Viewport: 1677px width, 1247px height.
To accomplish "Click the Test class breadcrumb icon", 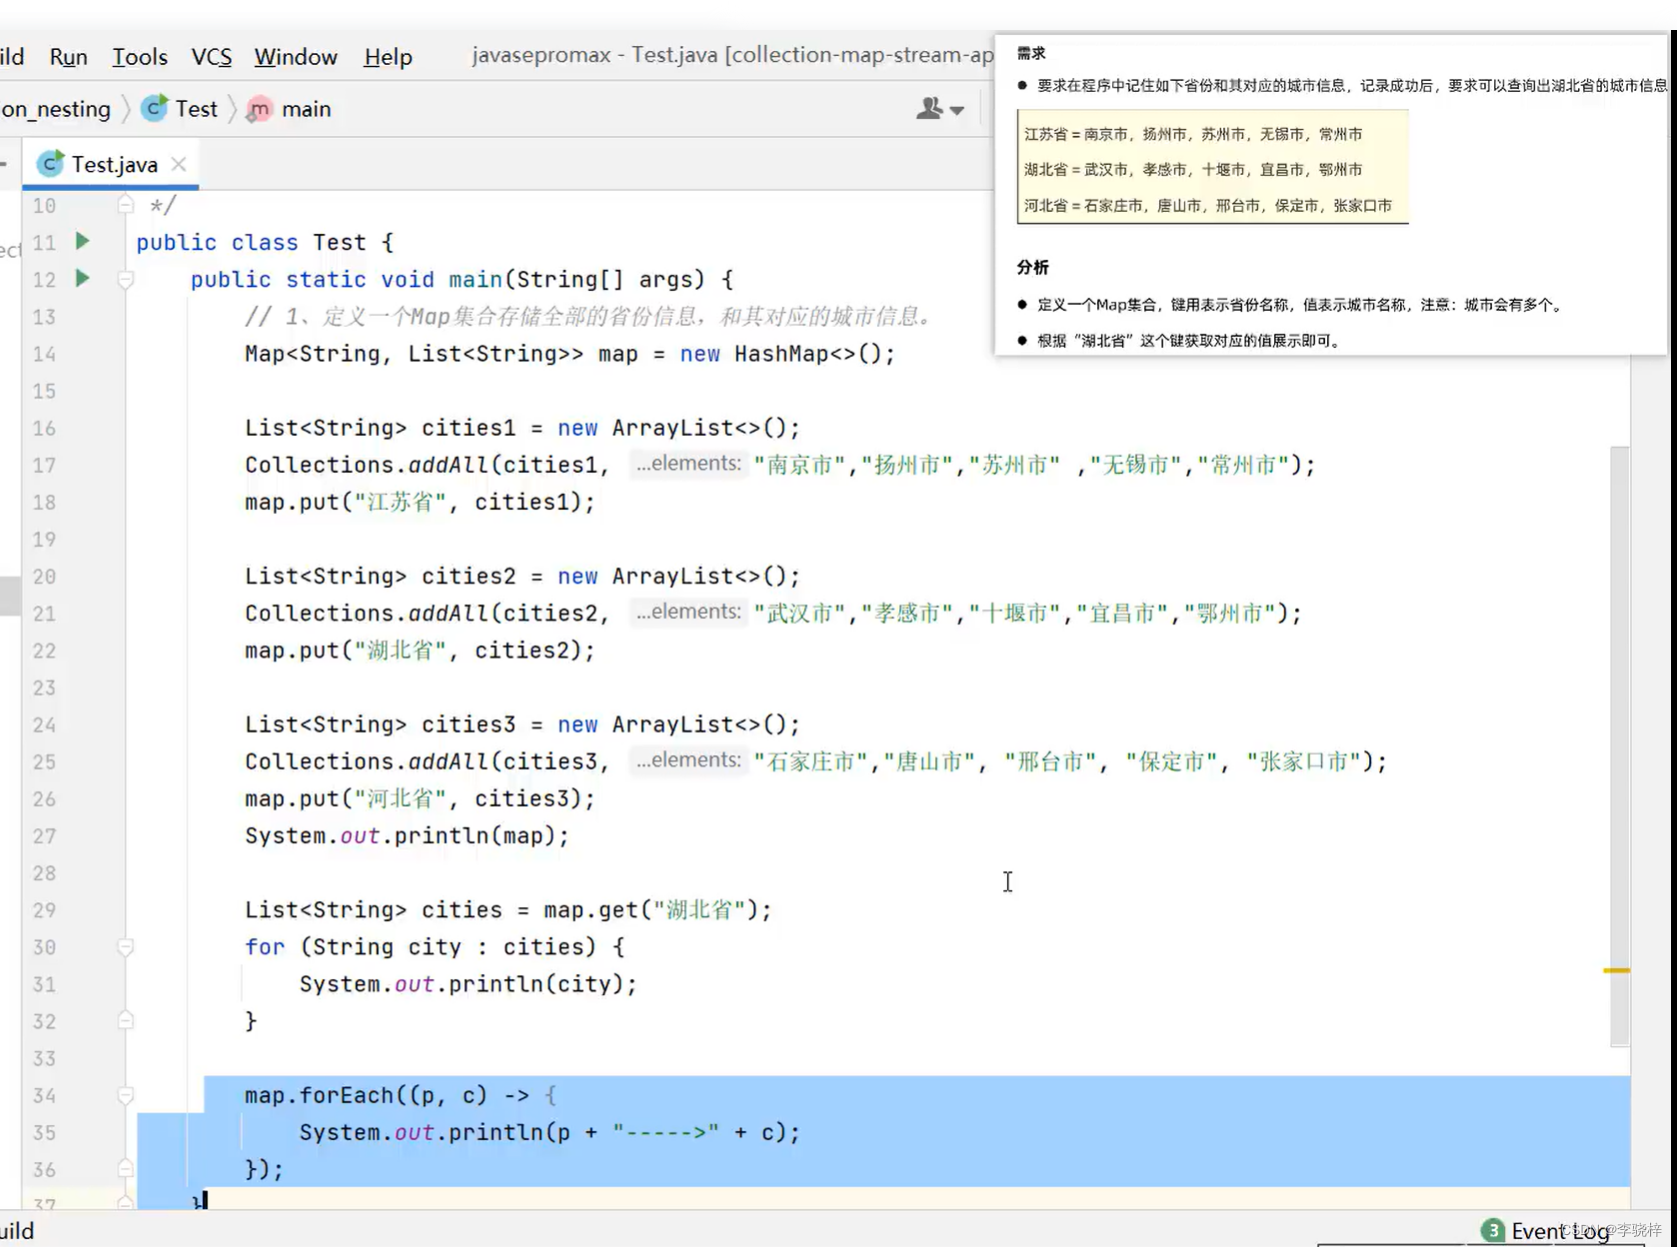I will 154,109.
